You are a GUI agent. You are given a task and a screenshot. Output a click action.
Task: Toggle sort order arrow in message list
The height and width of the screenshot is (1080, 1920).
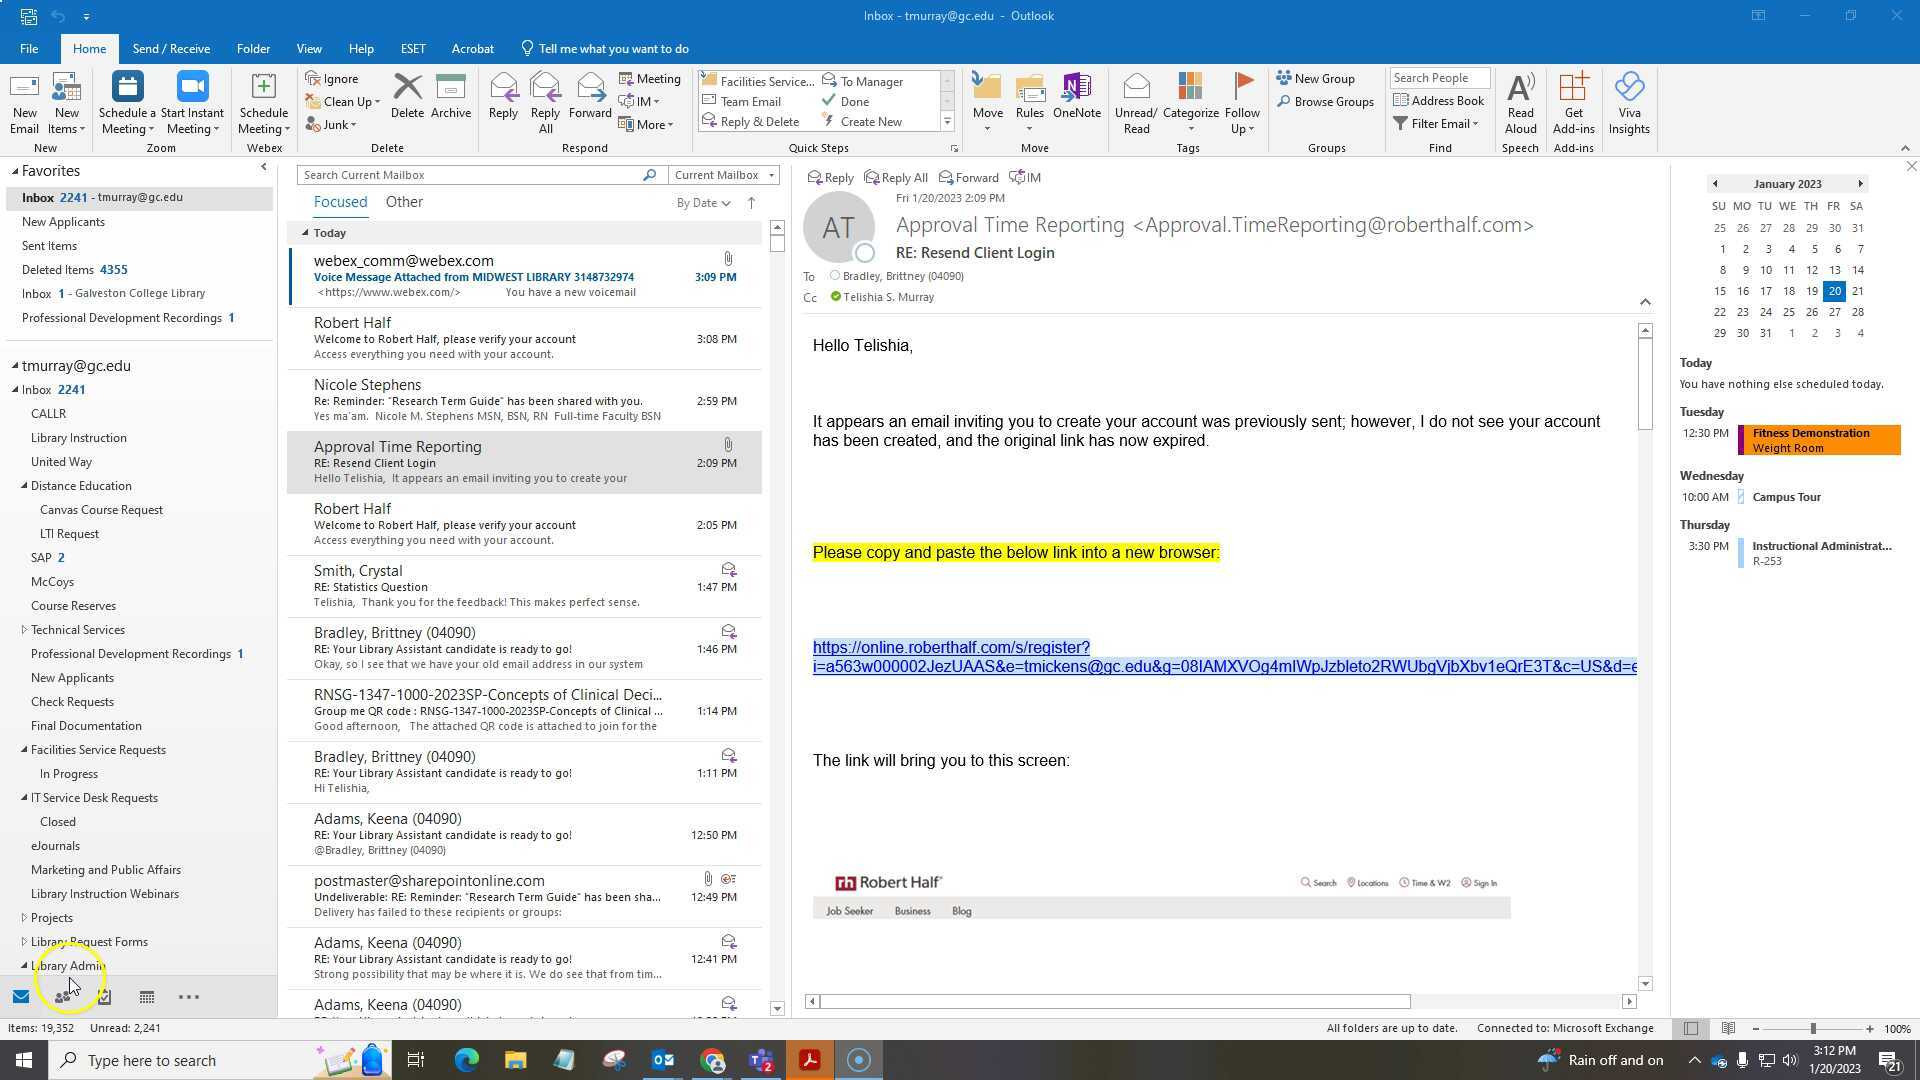(x=751, y=203)
